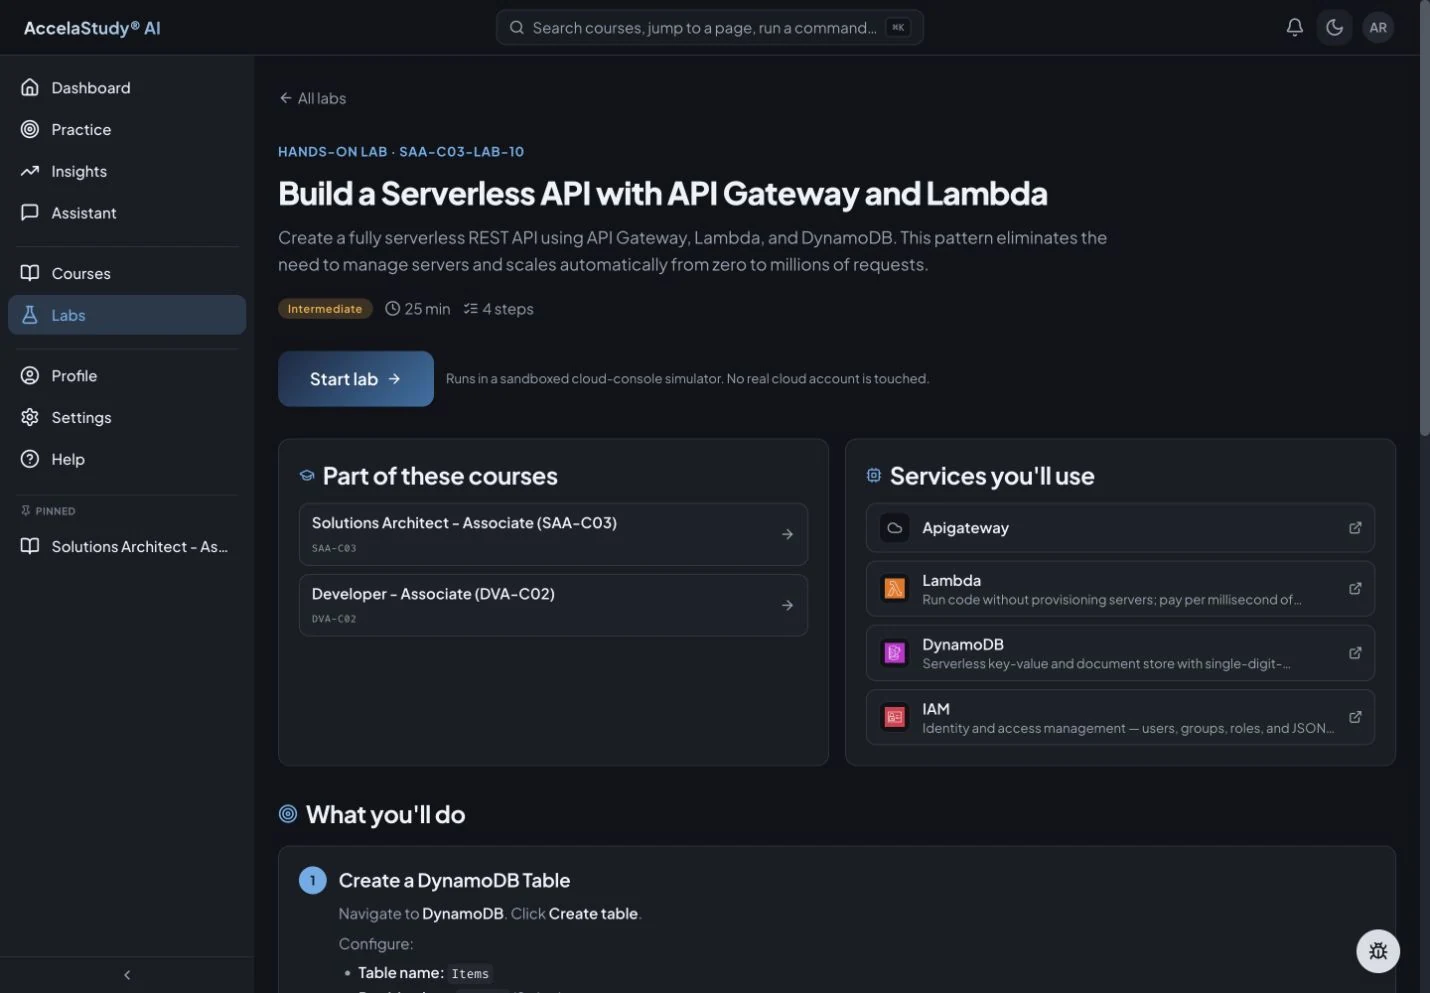
Task: Go back to All labs
Action: (x=313, y=98)
